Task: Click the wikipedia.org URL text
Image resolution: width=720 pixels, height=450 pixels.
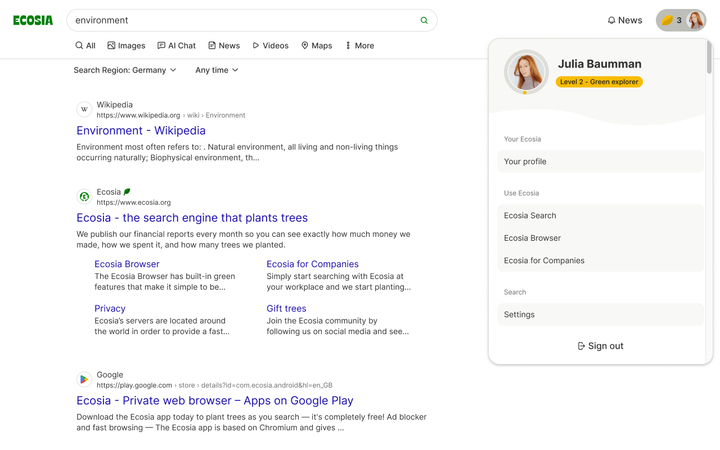Action: pyautogui.click(x=171, y=115)
